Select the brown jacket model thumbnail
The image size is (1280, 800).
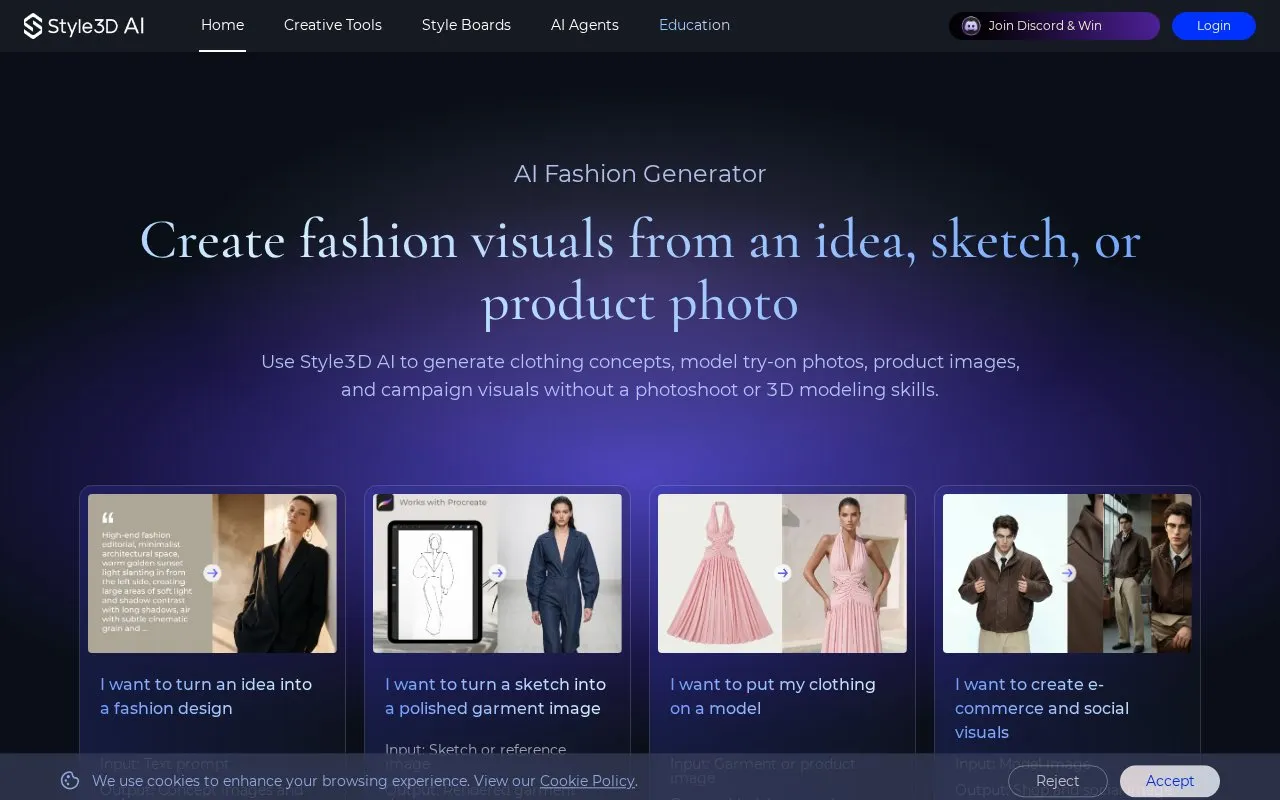point(1067,573)
